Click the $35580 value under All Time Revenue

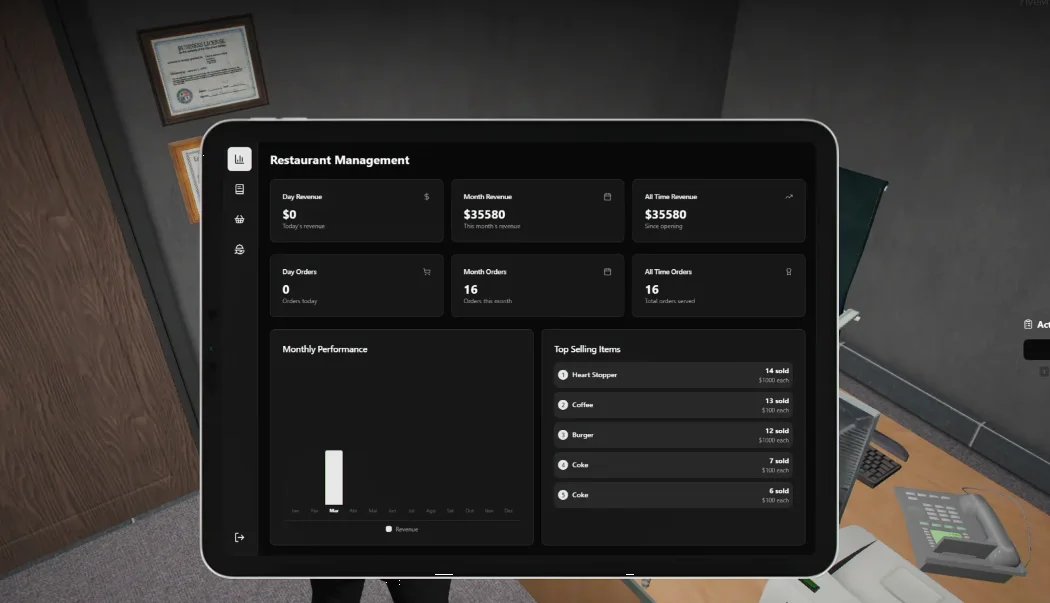click(x=665, y=214)
